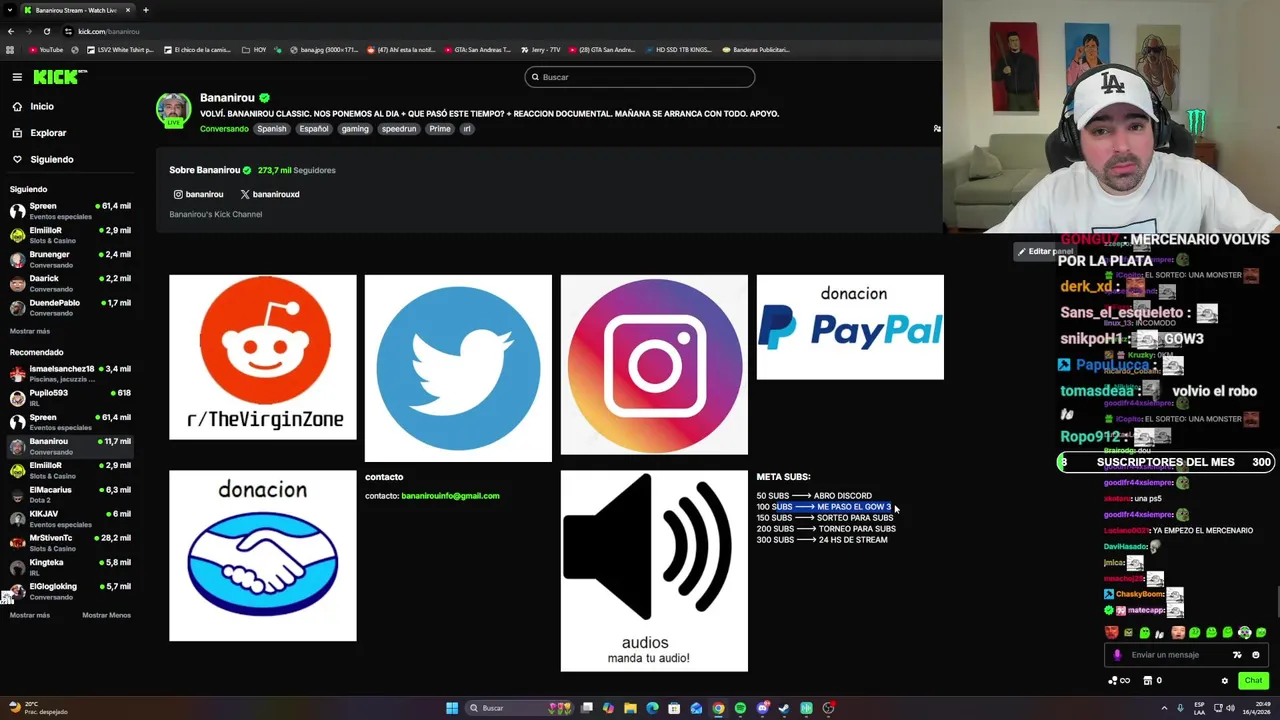Image resolution: width=1280 pixels, height=720 pixels.
Task: Select the speedrun tag
Action: (399, 129)
